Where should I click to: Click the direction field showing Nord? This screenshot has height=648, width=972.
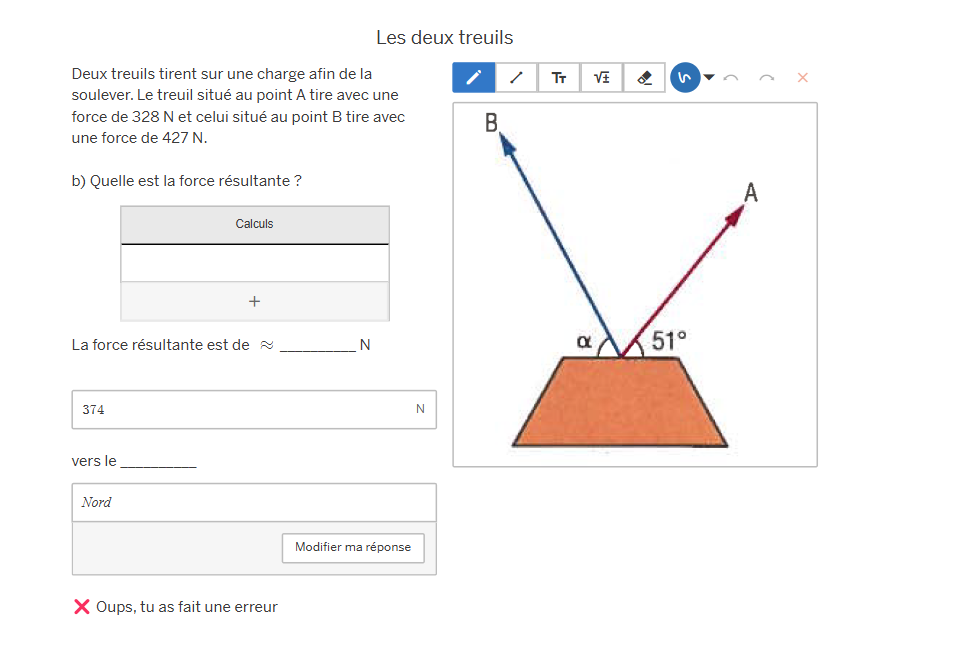[254, 503]
